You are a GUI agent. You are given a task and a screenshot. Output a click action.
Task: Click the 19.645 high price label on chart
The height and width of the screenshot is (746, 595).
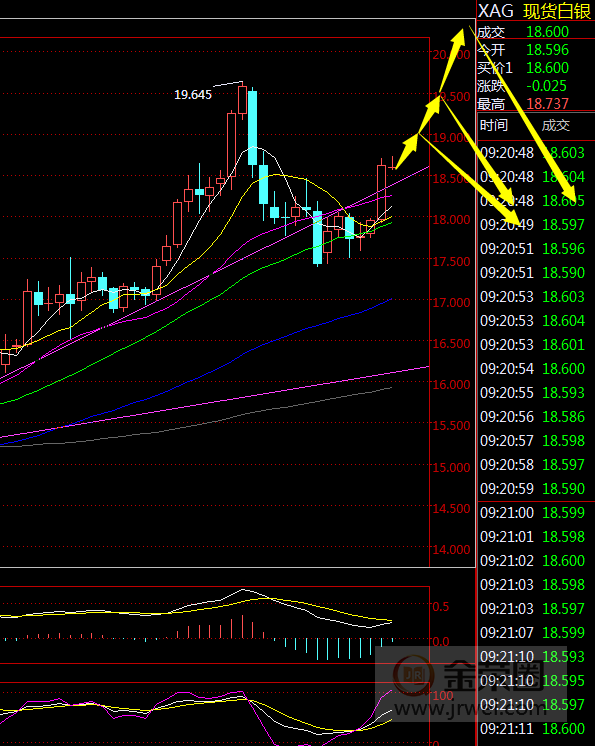(x=193, y=95)
